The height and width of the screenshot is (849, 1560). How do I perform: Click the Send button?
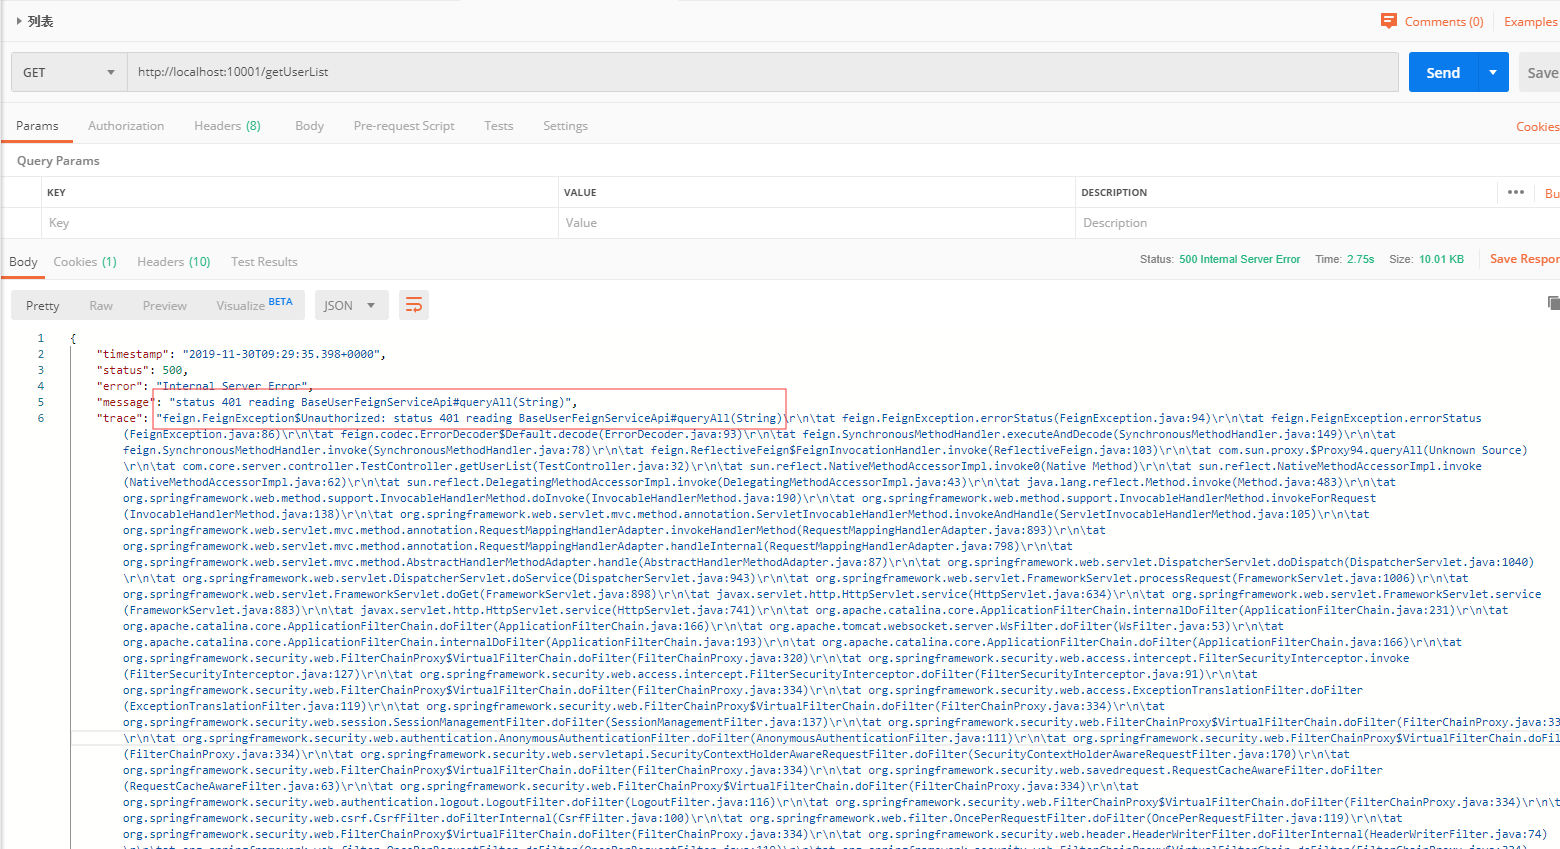(1442, 71)
